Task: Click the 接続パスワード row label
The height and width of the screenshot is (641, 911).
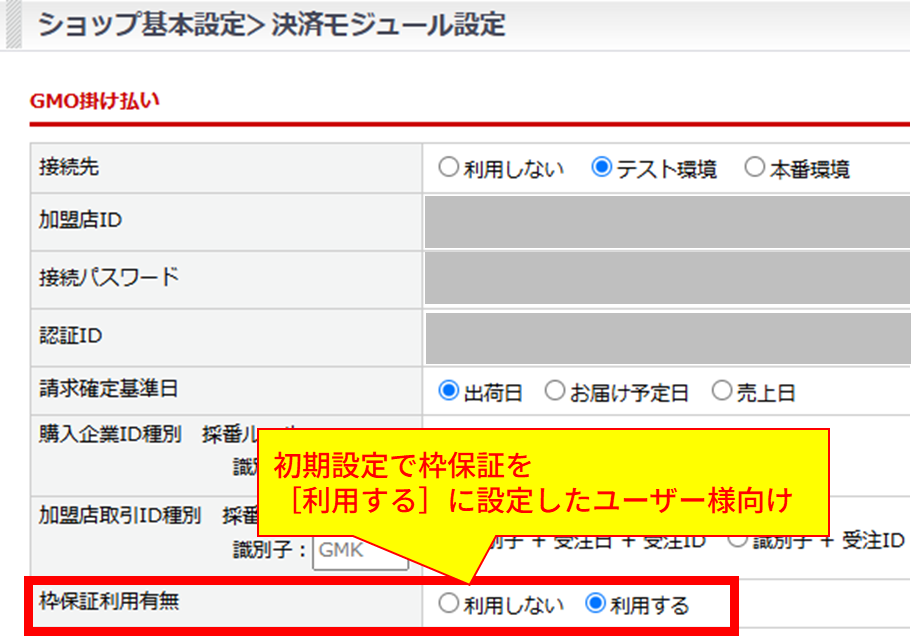Action: [109, 278]
